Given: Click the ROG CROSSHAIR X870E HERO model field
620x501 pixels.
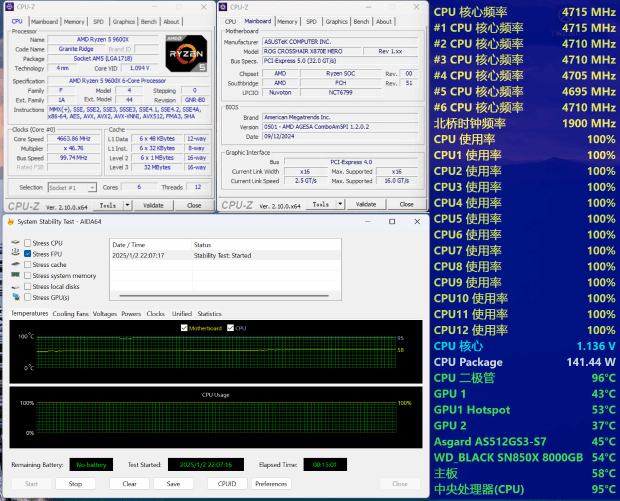Looking at the screenshot, I should tap(312, 51).
